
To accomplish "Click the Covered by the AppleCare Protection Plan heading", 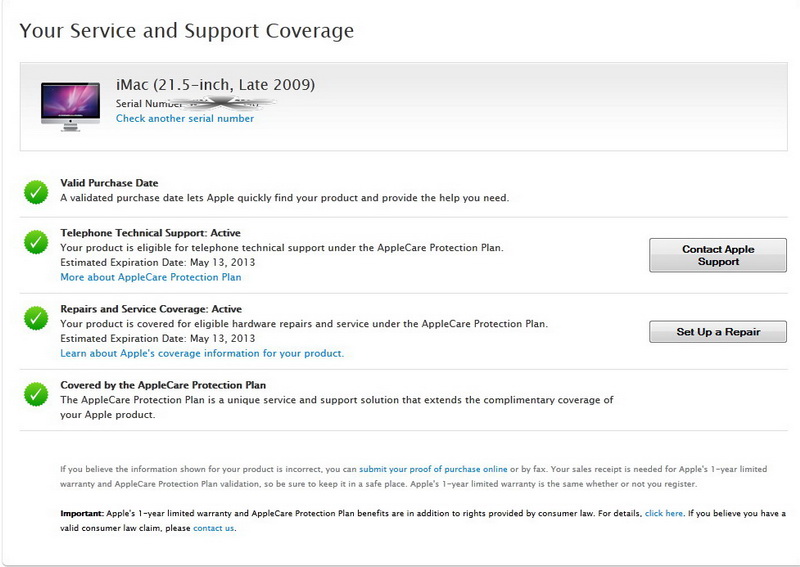I will (x=163, y=385).
